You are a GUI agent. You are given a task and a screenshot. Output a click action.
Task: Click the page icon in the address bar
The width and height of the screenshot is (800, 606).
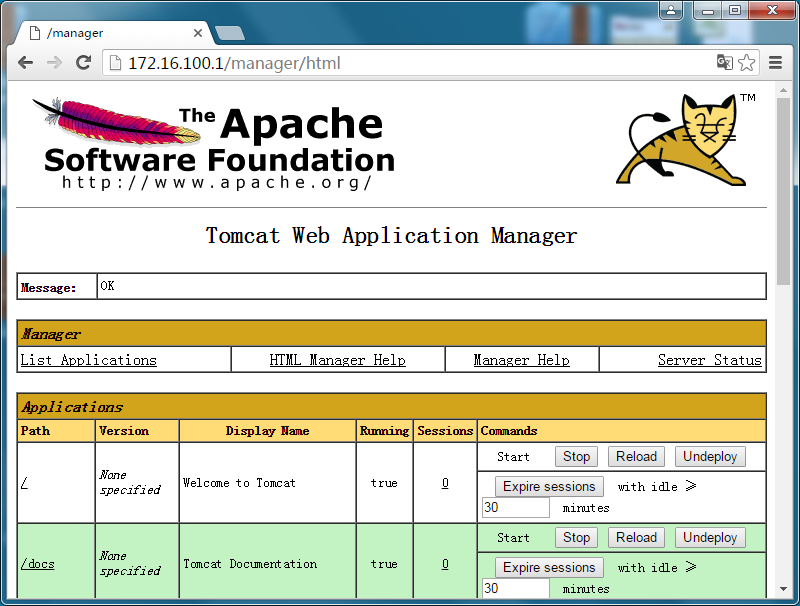116,63
